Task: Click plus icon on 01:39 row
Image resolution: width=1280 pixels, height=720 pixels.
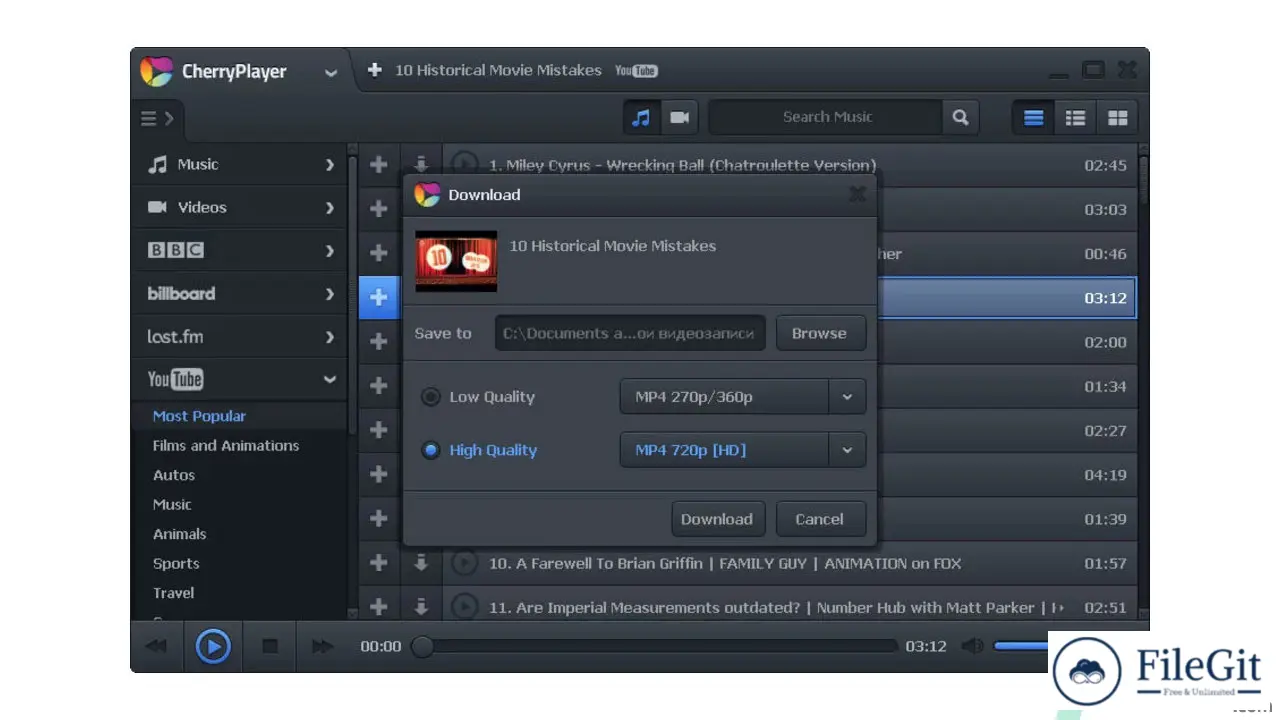Action: [378, 518]
